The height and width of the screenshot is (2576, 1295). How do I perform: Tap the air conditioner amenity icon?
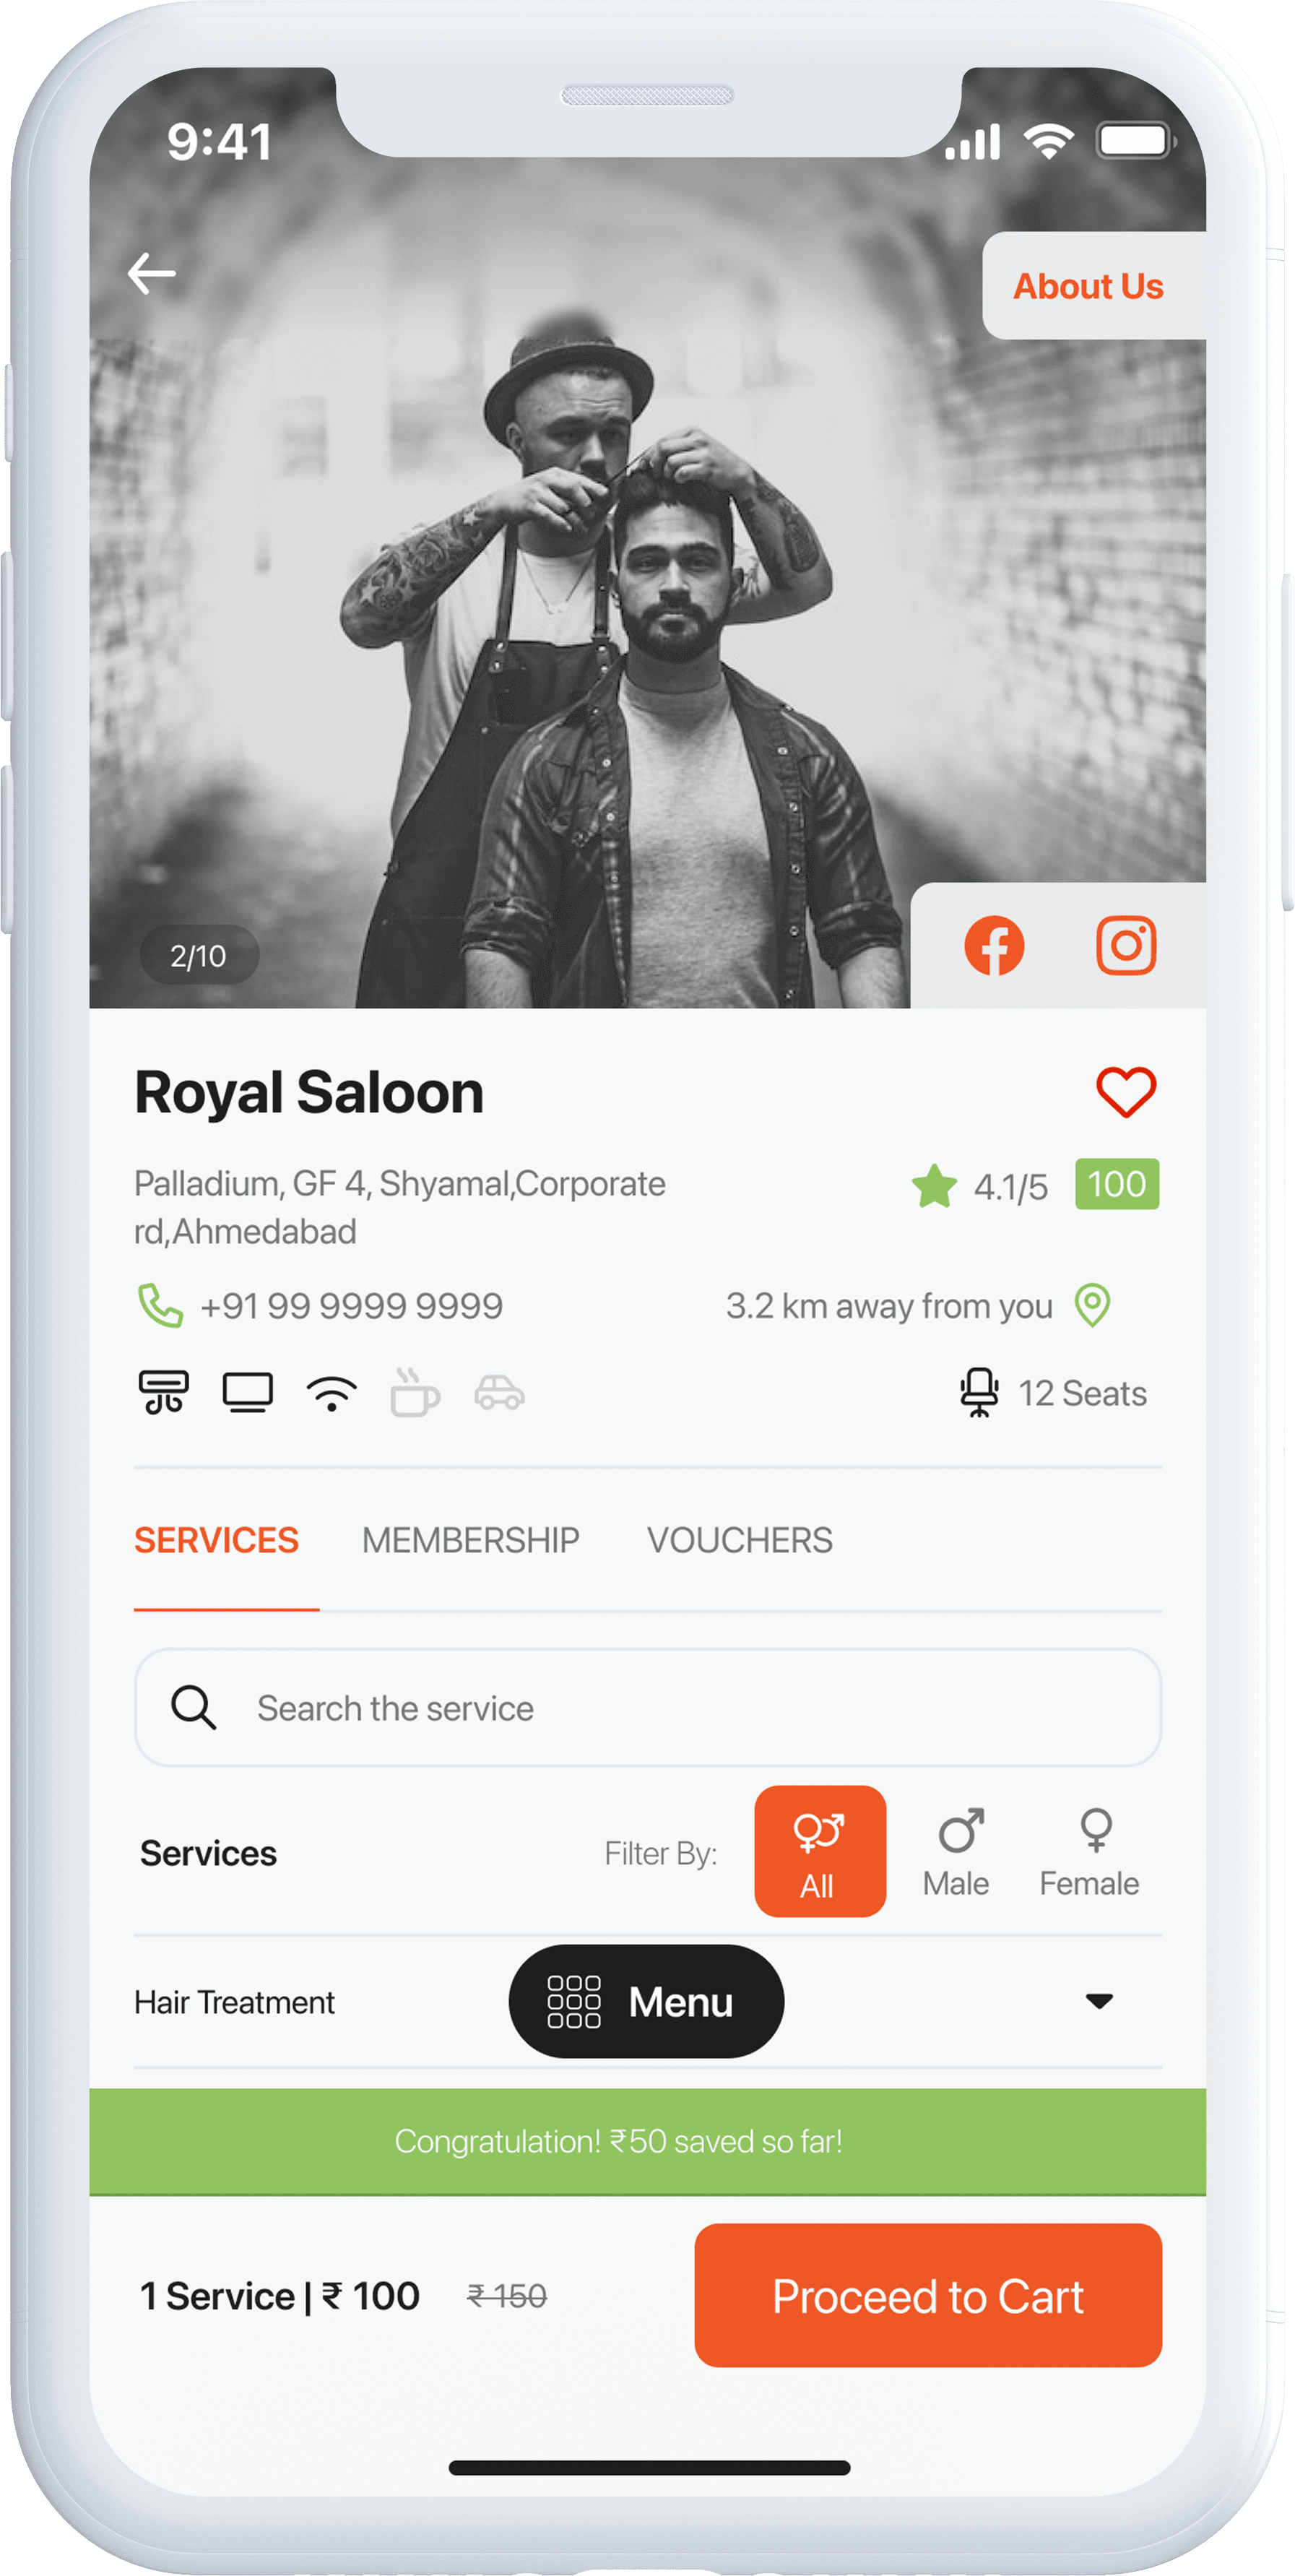point(163,1392)
